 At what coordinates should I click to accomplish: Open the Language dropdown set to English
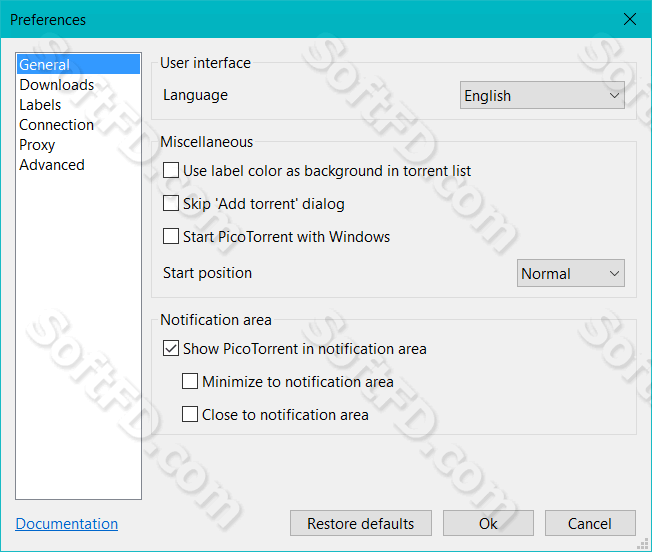542,95
